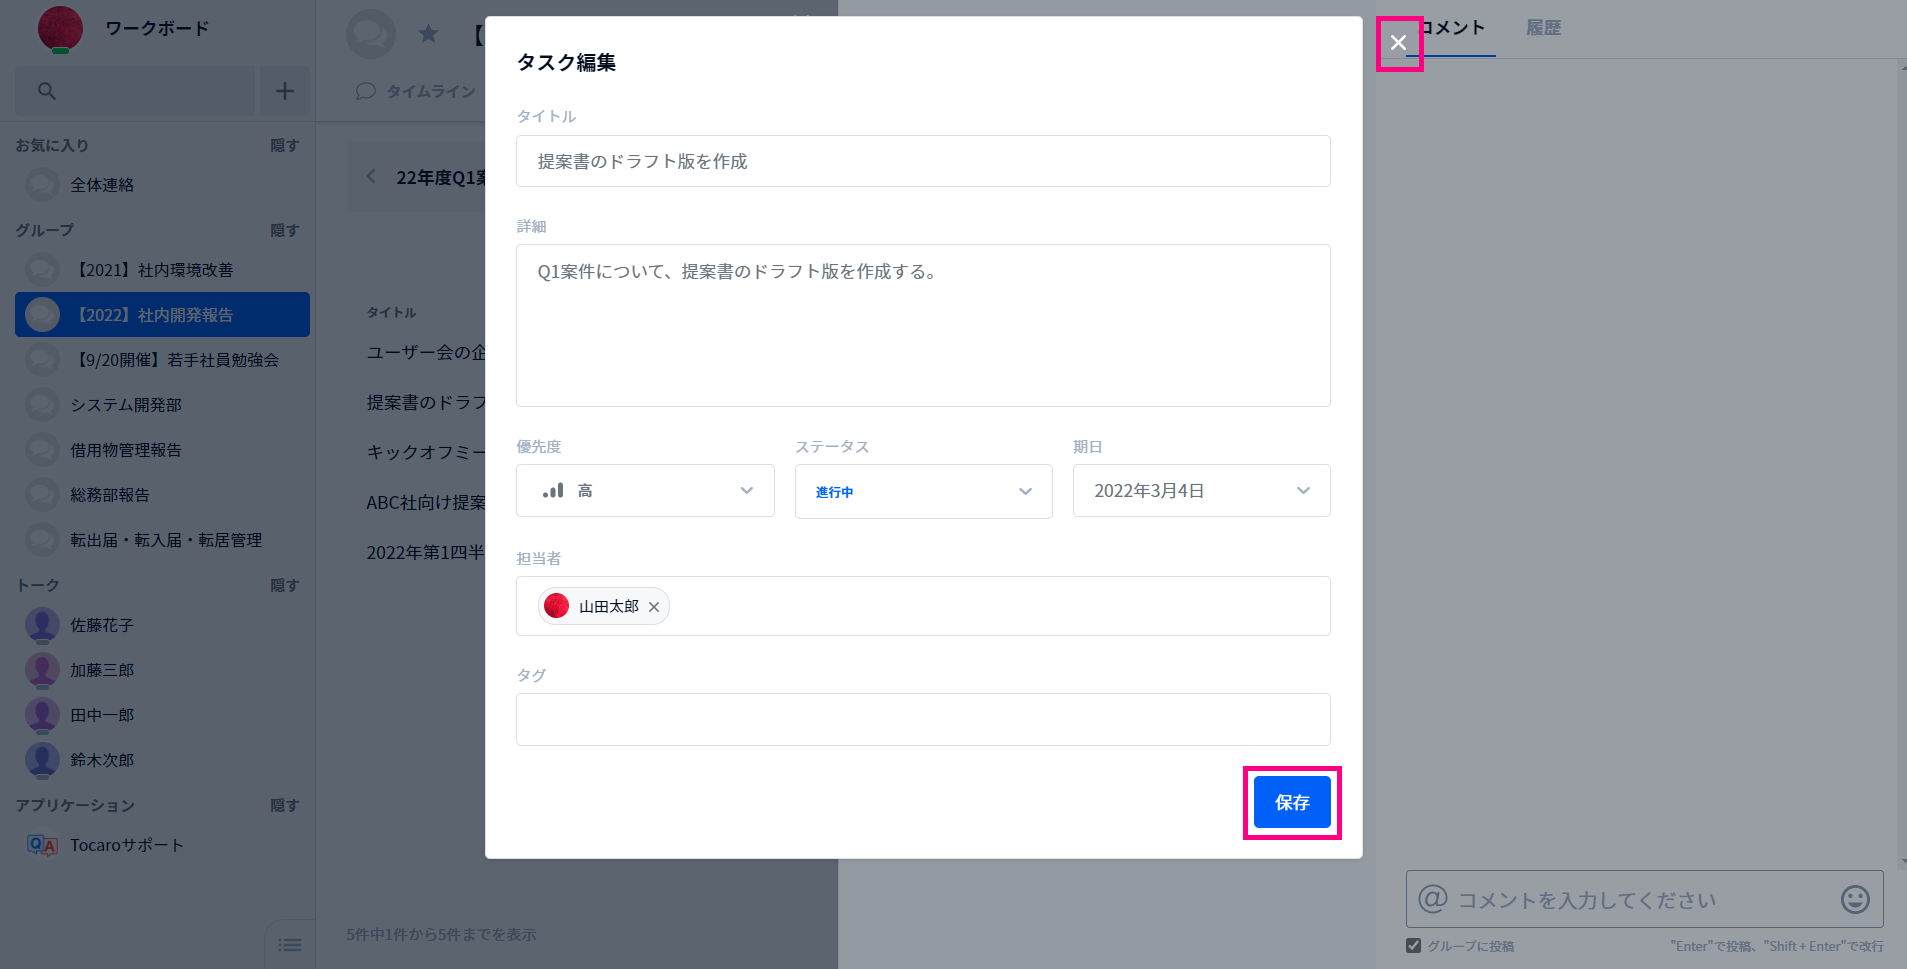Click the タグ input field
The width and height of the screenshot is (1907, 969).
(923, 719)
